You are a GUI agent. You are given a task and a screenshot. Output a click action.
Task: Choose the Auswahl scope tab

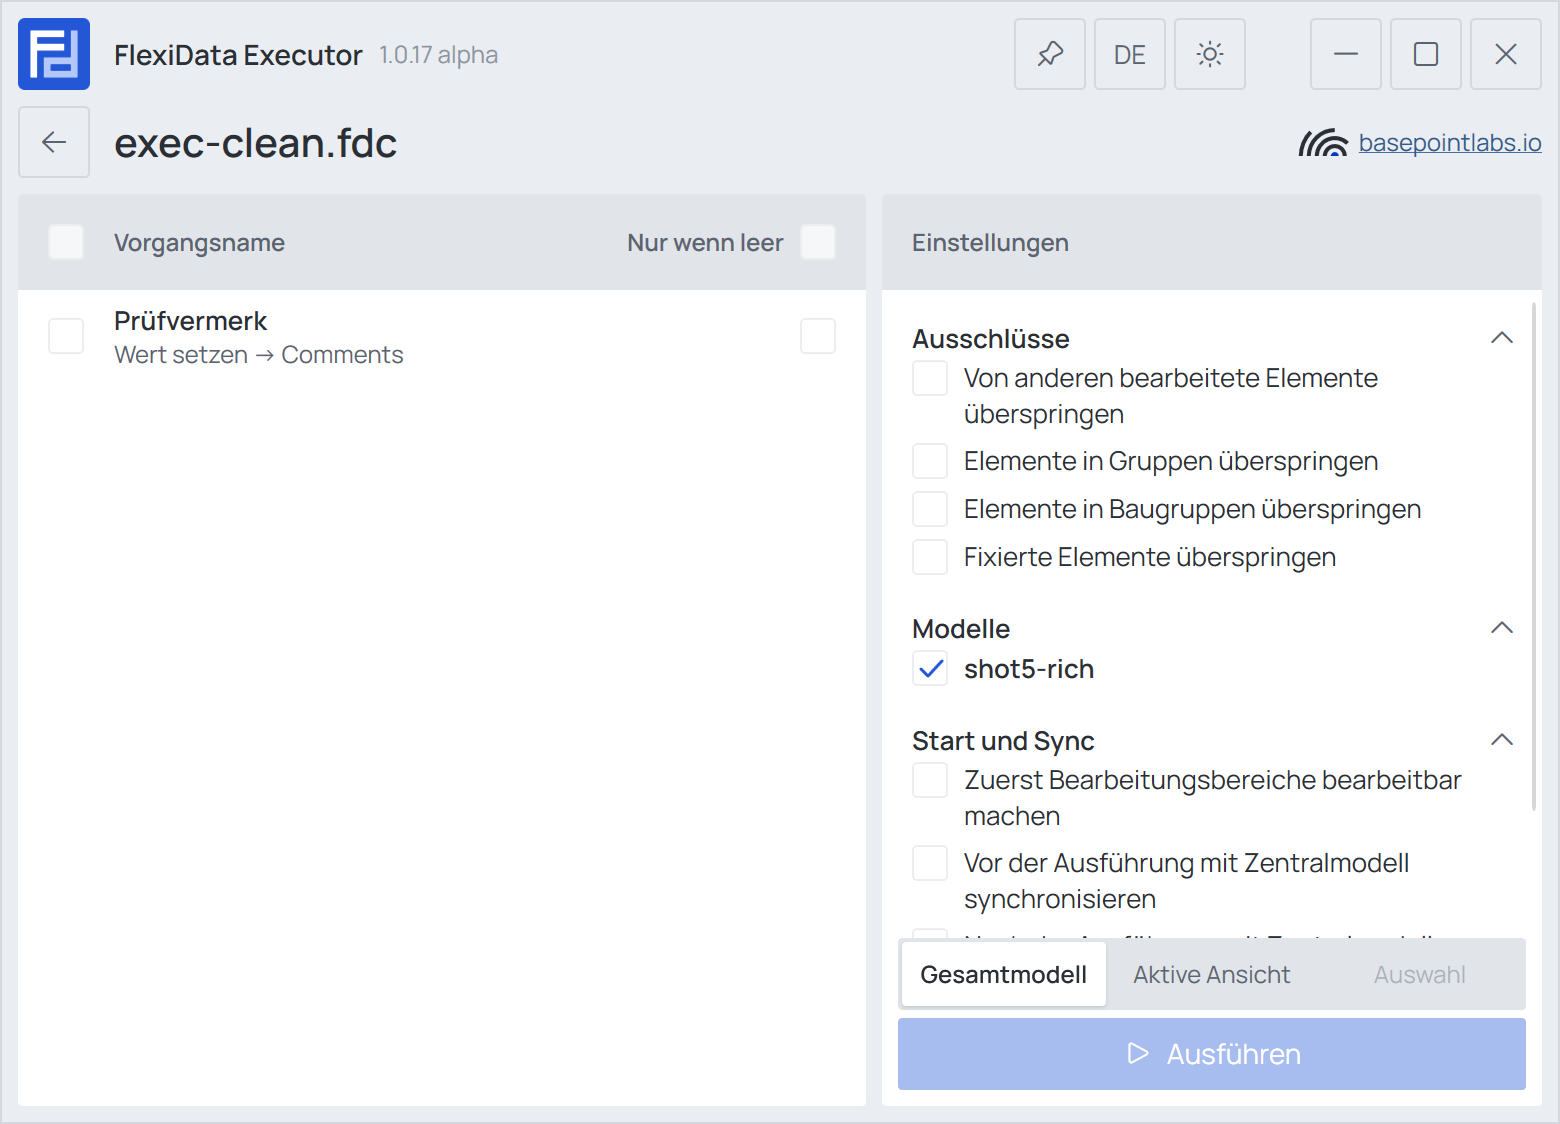click(x=1420, y=974)
